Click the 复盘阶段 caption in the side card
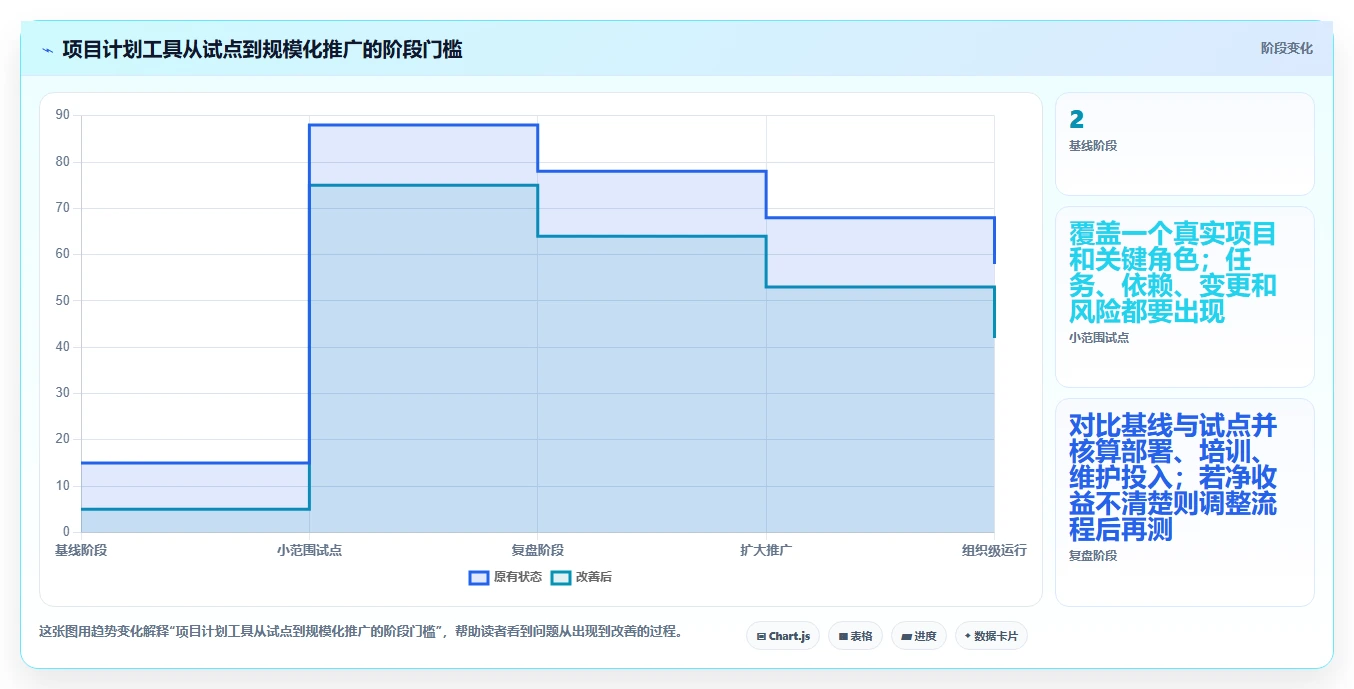The width and height of the screenshot is (1354, 689). click(1093, 555)
